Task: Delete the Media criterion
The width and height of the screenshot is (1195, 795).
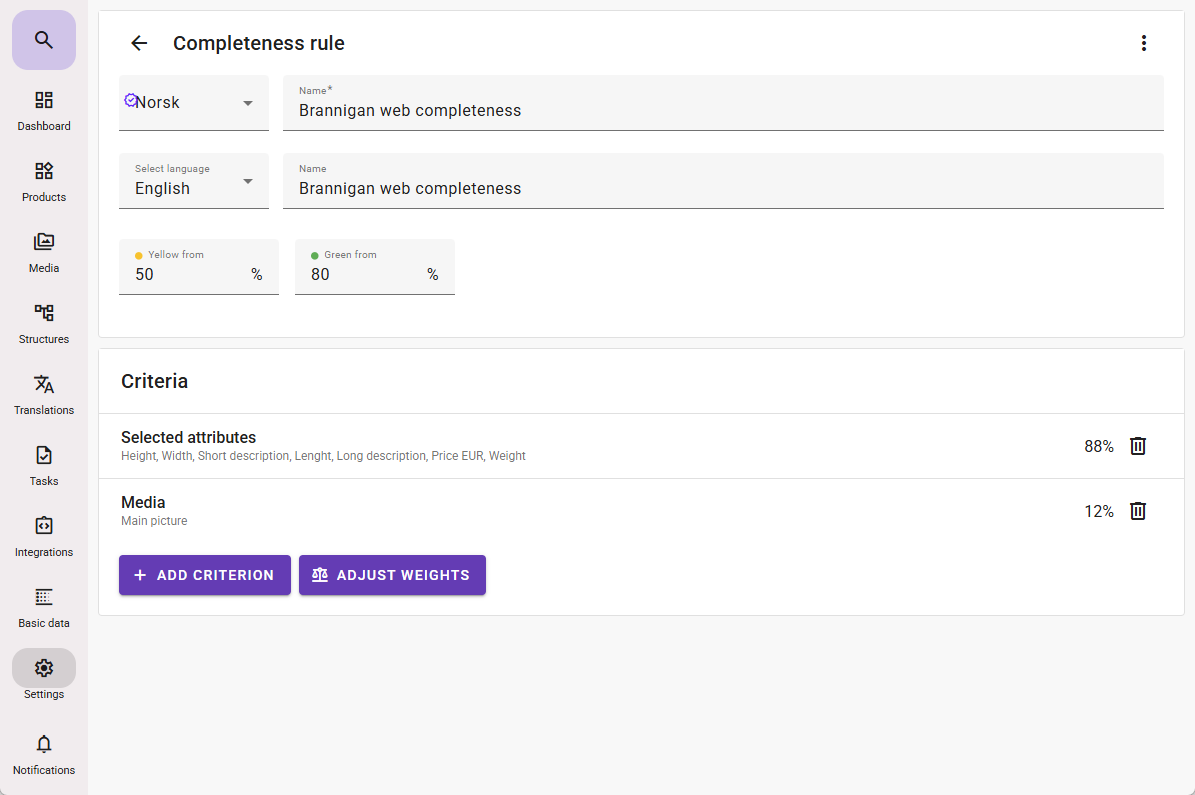Action: pyautogui.click(x=1137, y=511)
